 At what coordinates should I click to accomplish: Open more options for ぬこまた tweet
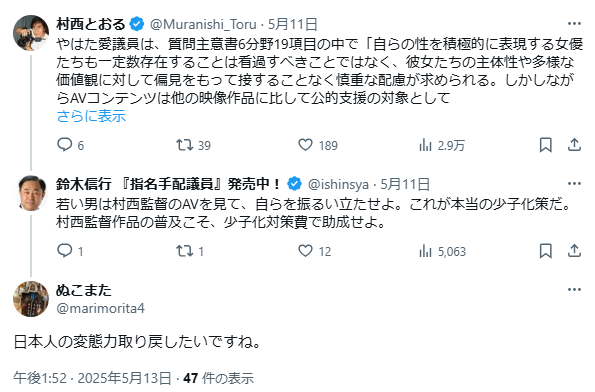[575, 290]
